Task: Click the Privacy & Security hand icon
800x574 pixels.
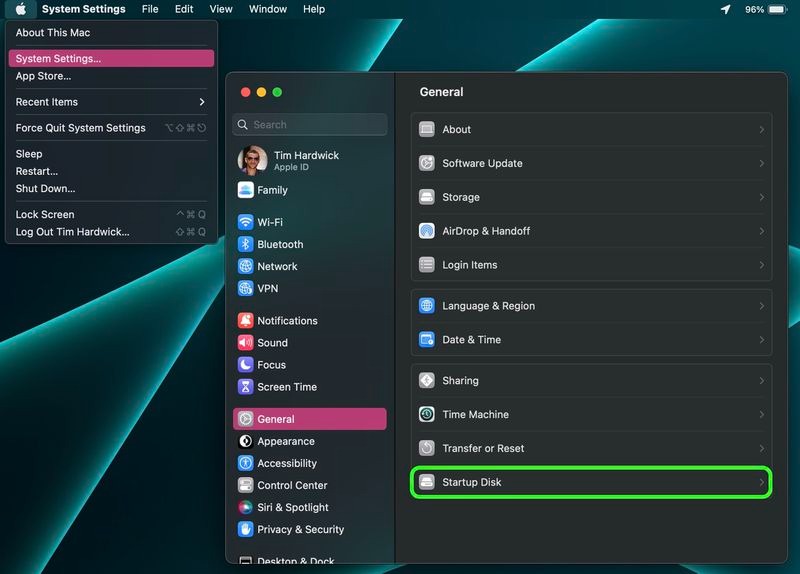Action: coord(245,529)
